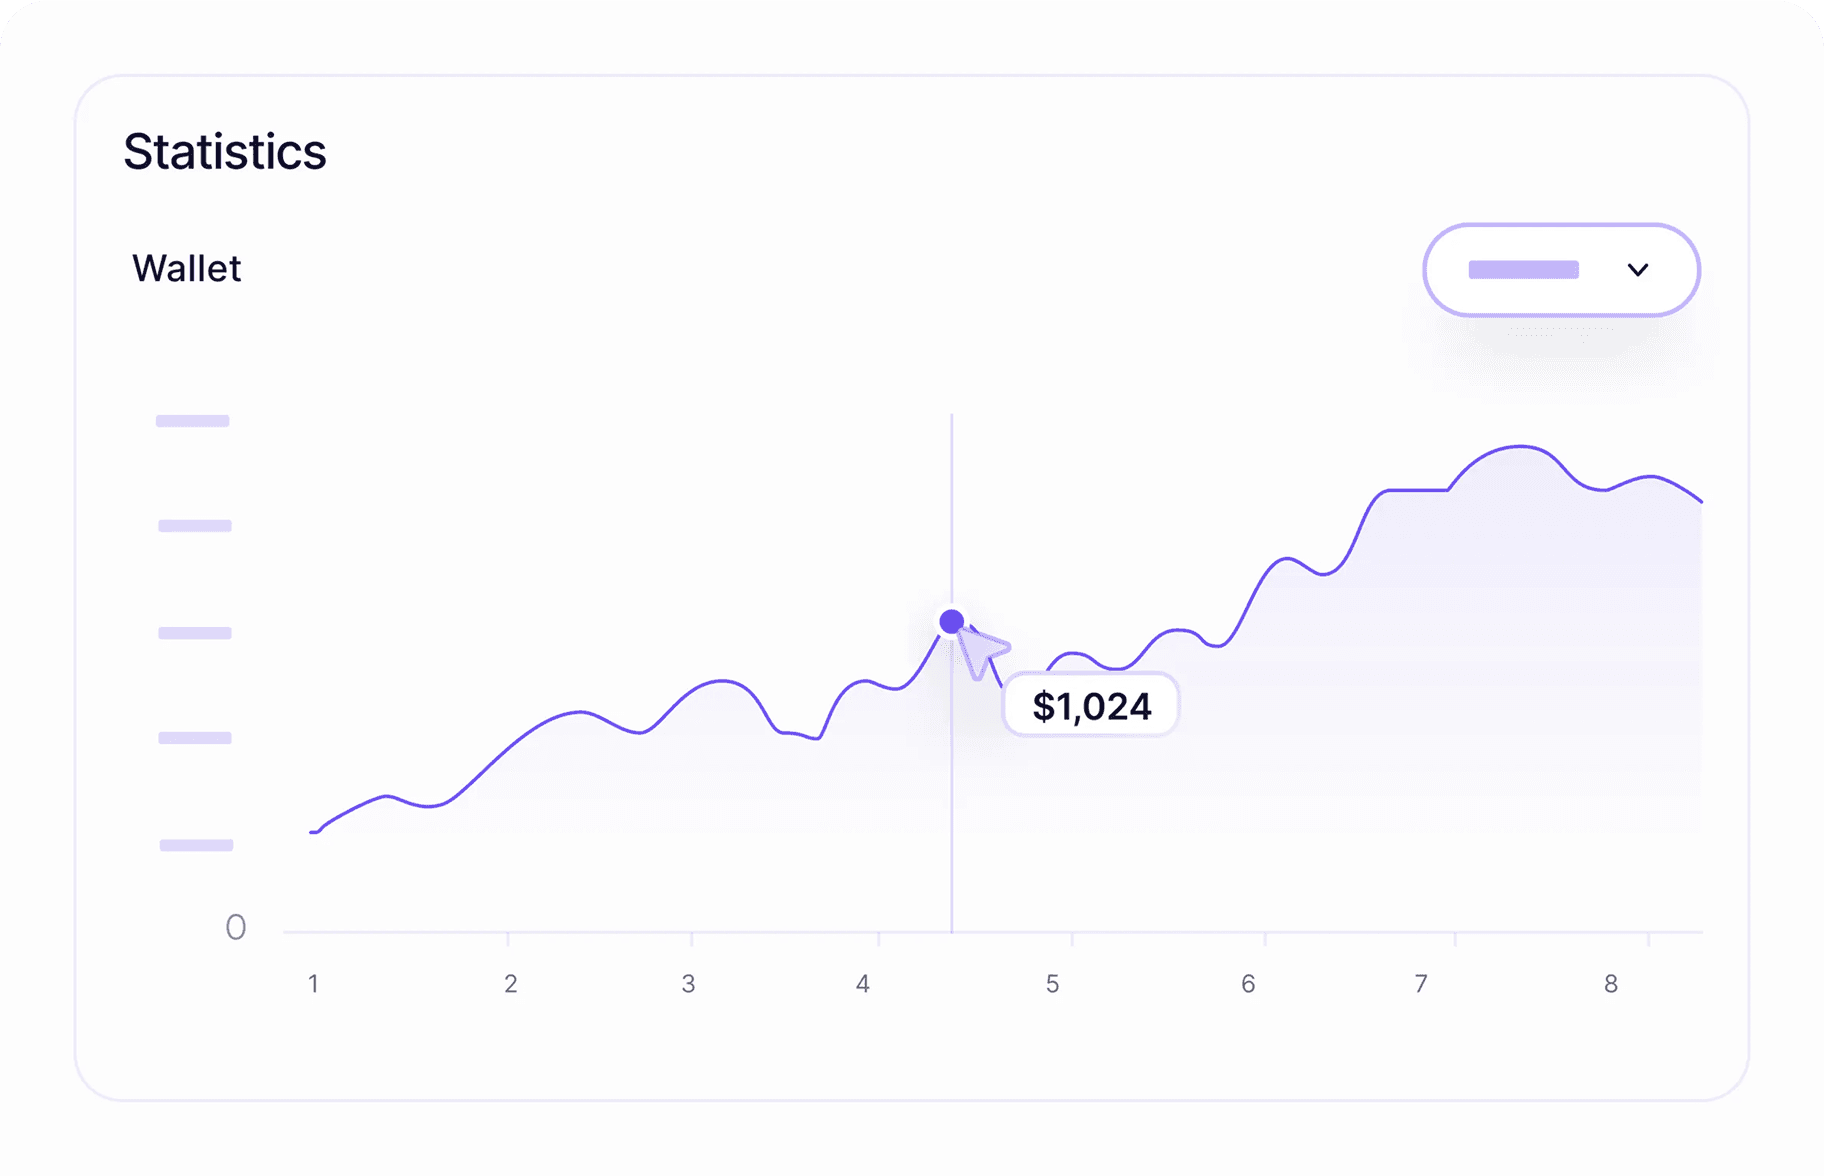Click the highlighted purple data point dot
The height and width of the screenshot is (1176, 1824).
pyautogui.click(x=952, y=621)
